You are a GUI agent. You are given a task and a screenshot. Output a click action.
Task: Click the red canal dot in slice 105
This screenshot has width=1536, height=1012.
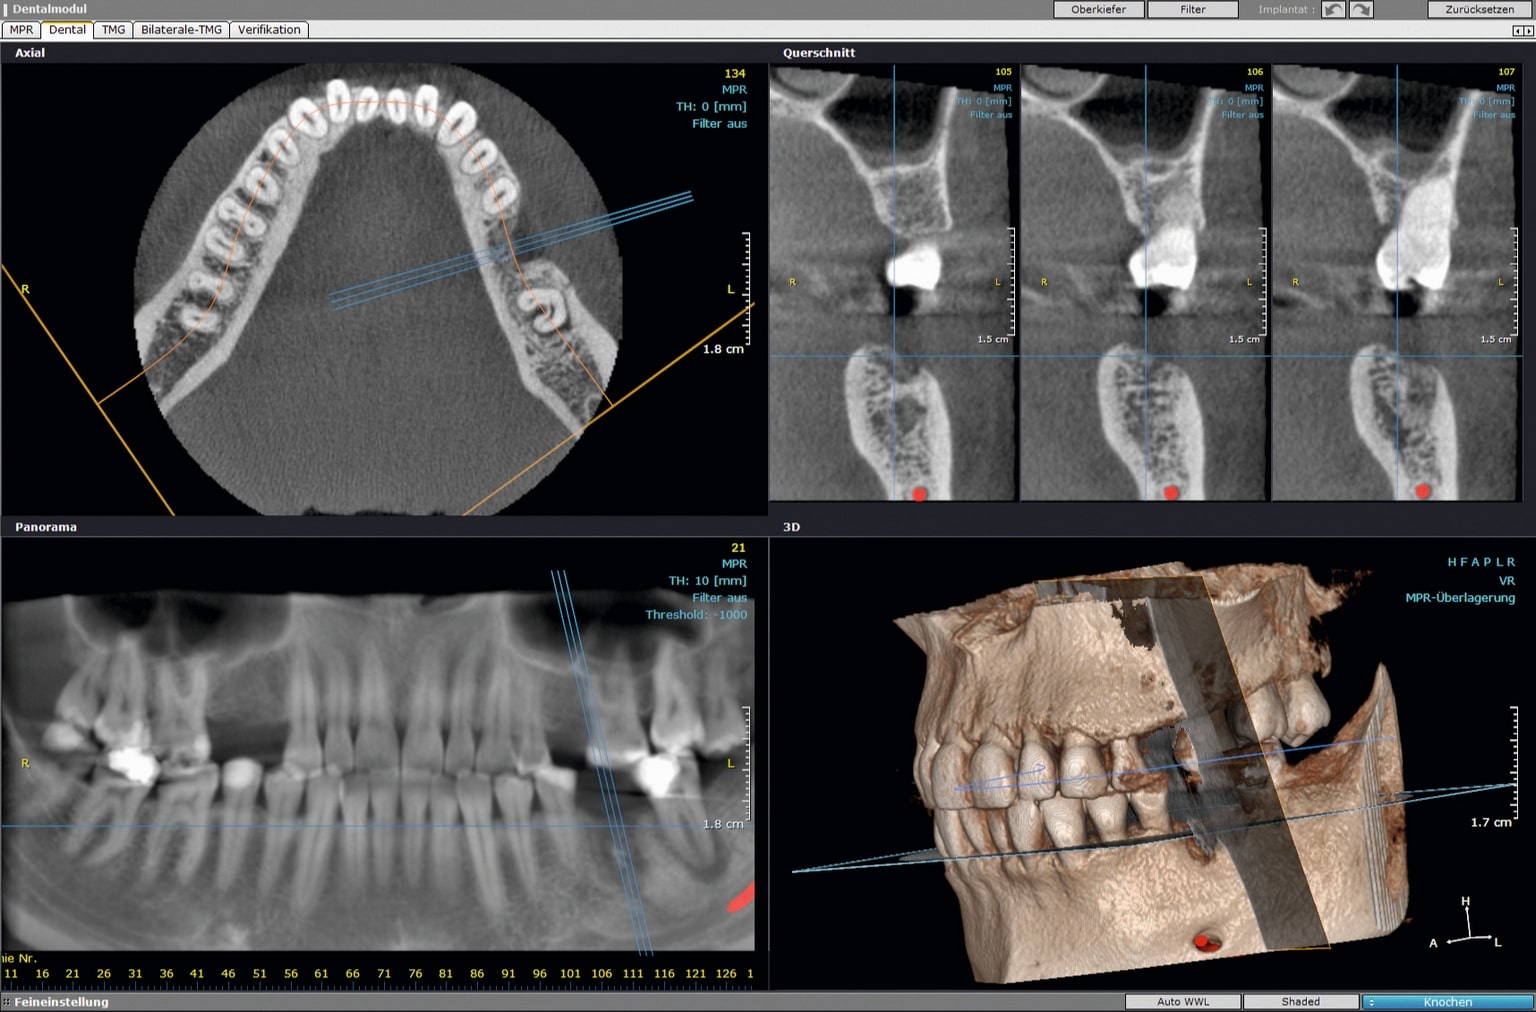[x=919, y=493]
